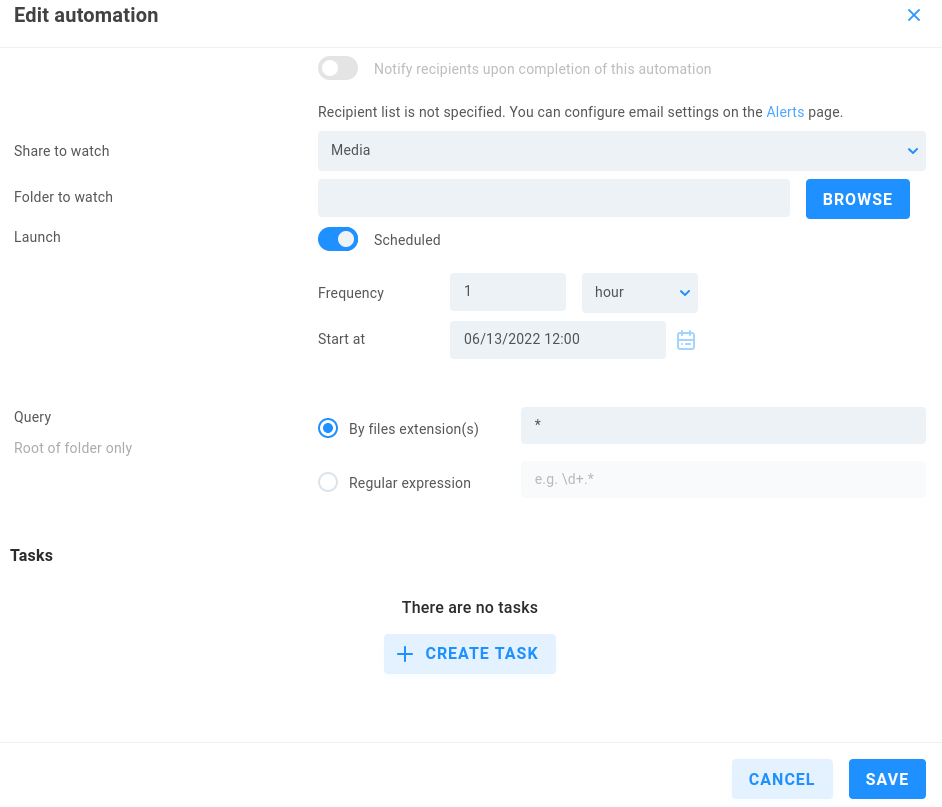Choose the Regular expression radio option
Screen dimensions: 942x807
click(x=328, y=482)
